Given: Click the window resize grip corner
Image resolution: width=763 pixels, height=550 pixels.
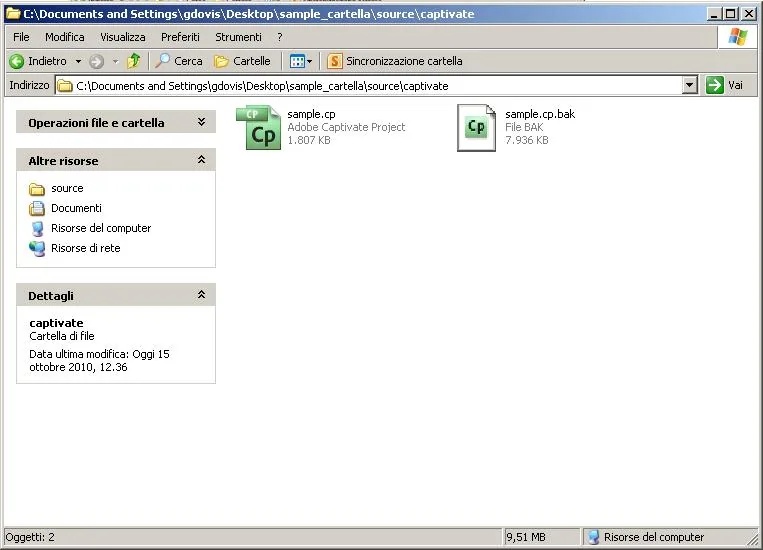Looking at the screenshot, I should pyautogui.click(x=753, y=538).
